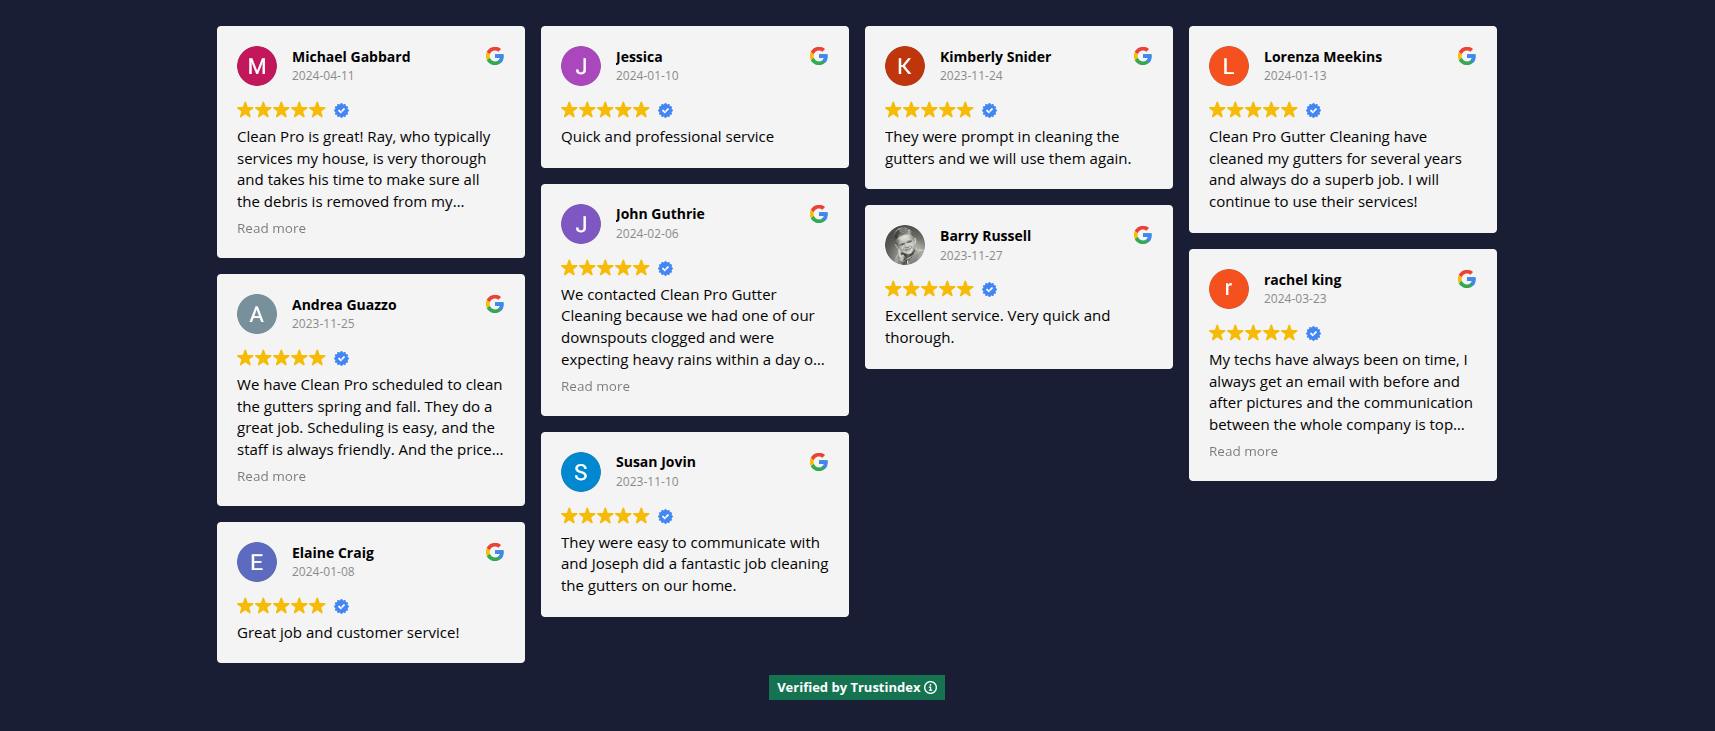The height and width of the screenshot is (731, 1715).
Task: Open Lorenza Meekins' reviewer name link
Action: (x=1322, y=57)
